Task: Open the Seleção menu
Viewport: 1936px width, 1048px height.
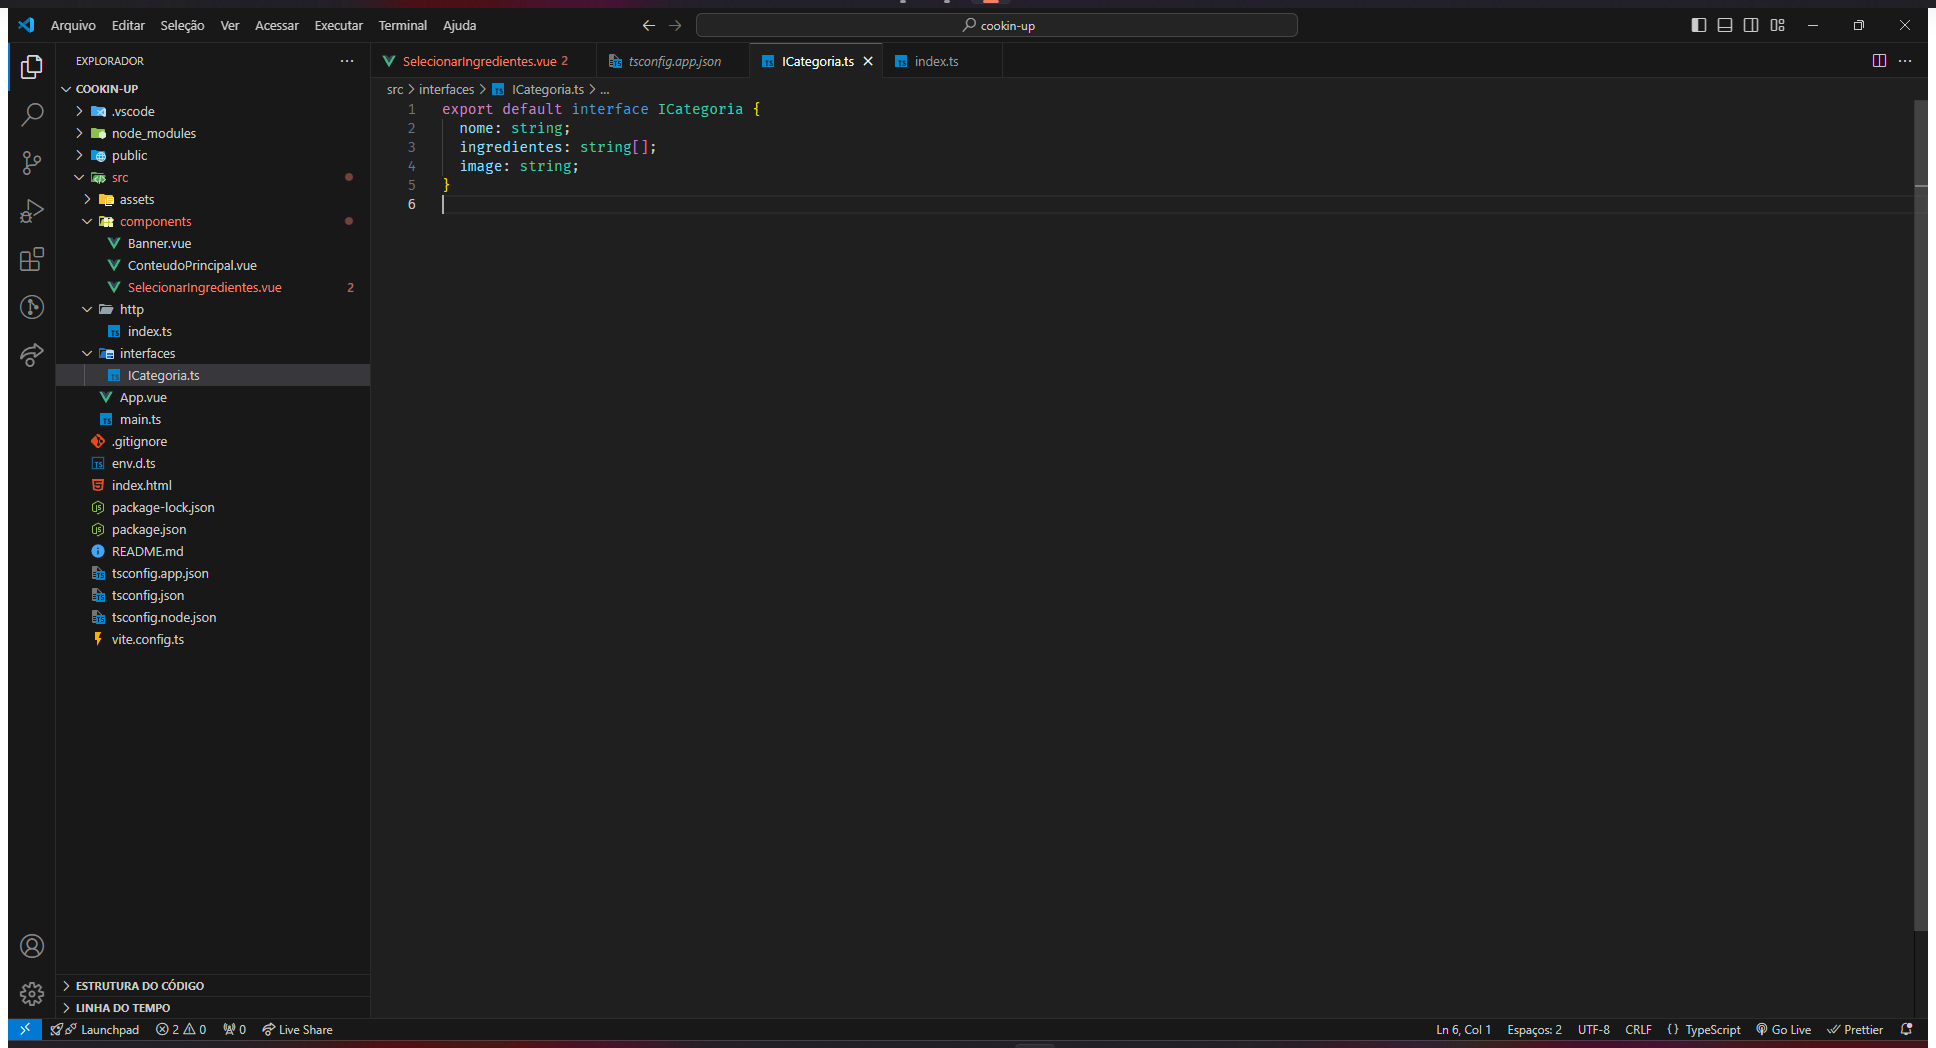Action: point(182,25)
